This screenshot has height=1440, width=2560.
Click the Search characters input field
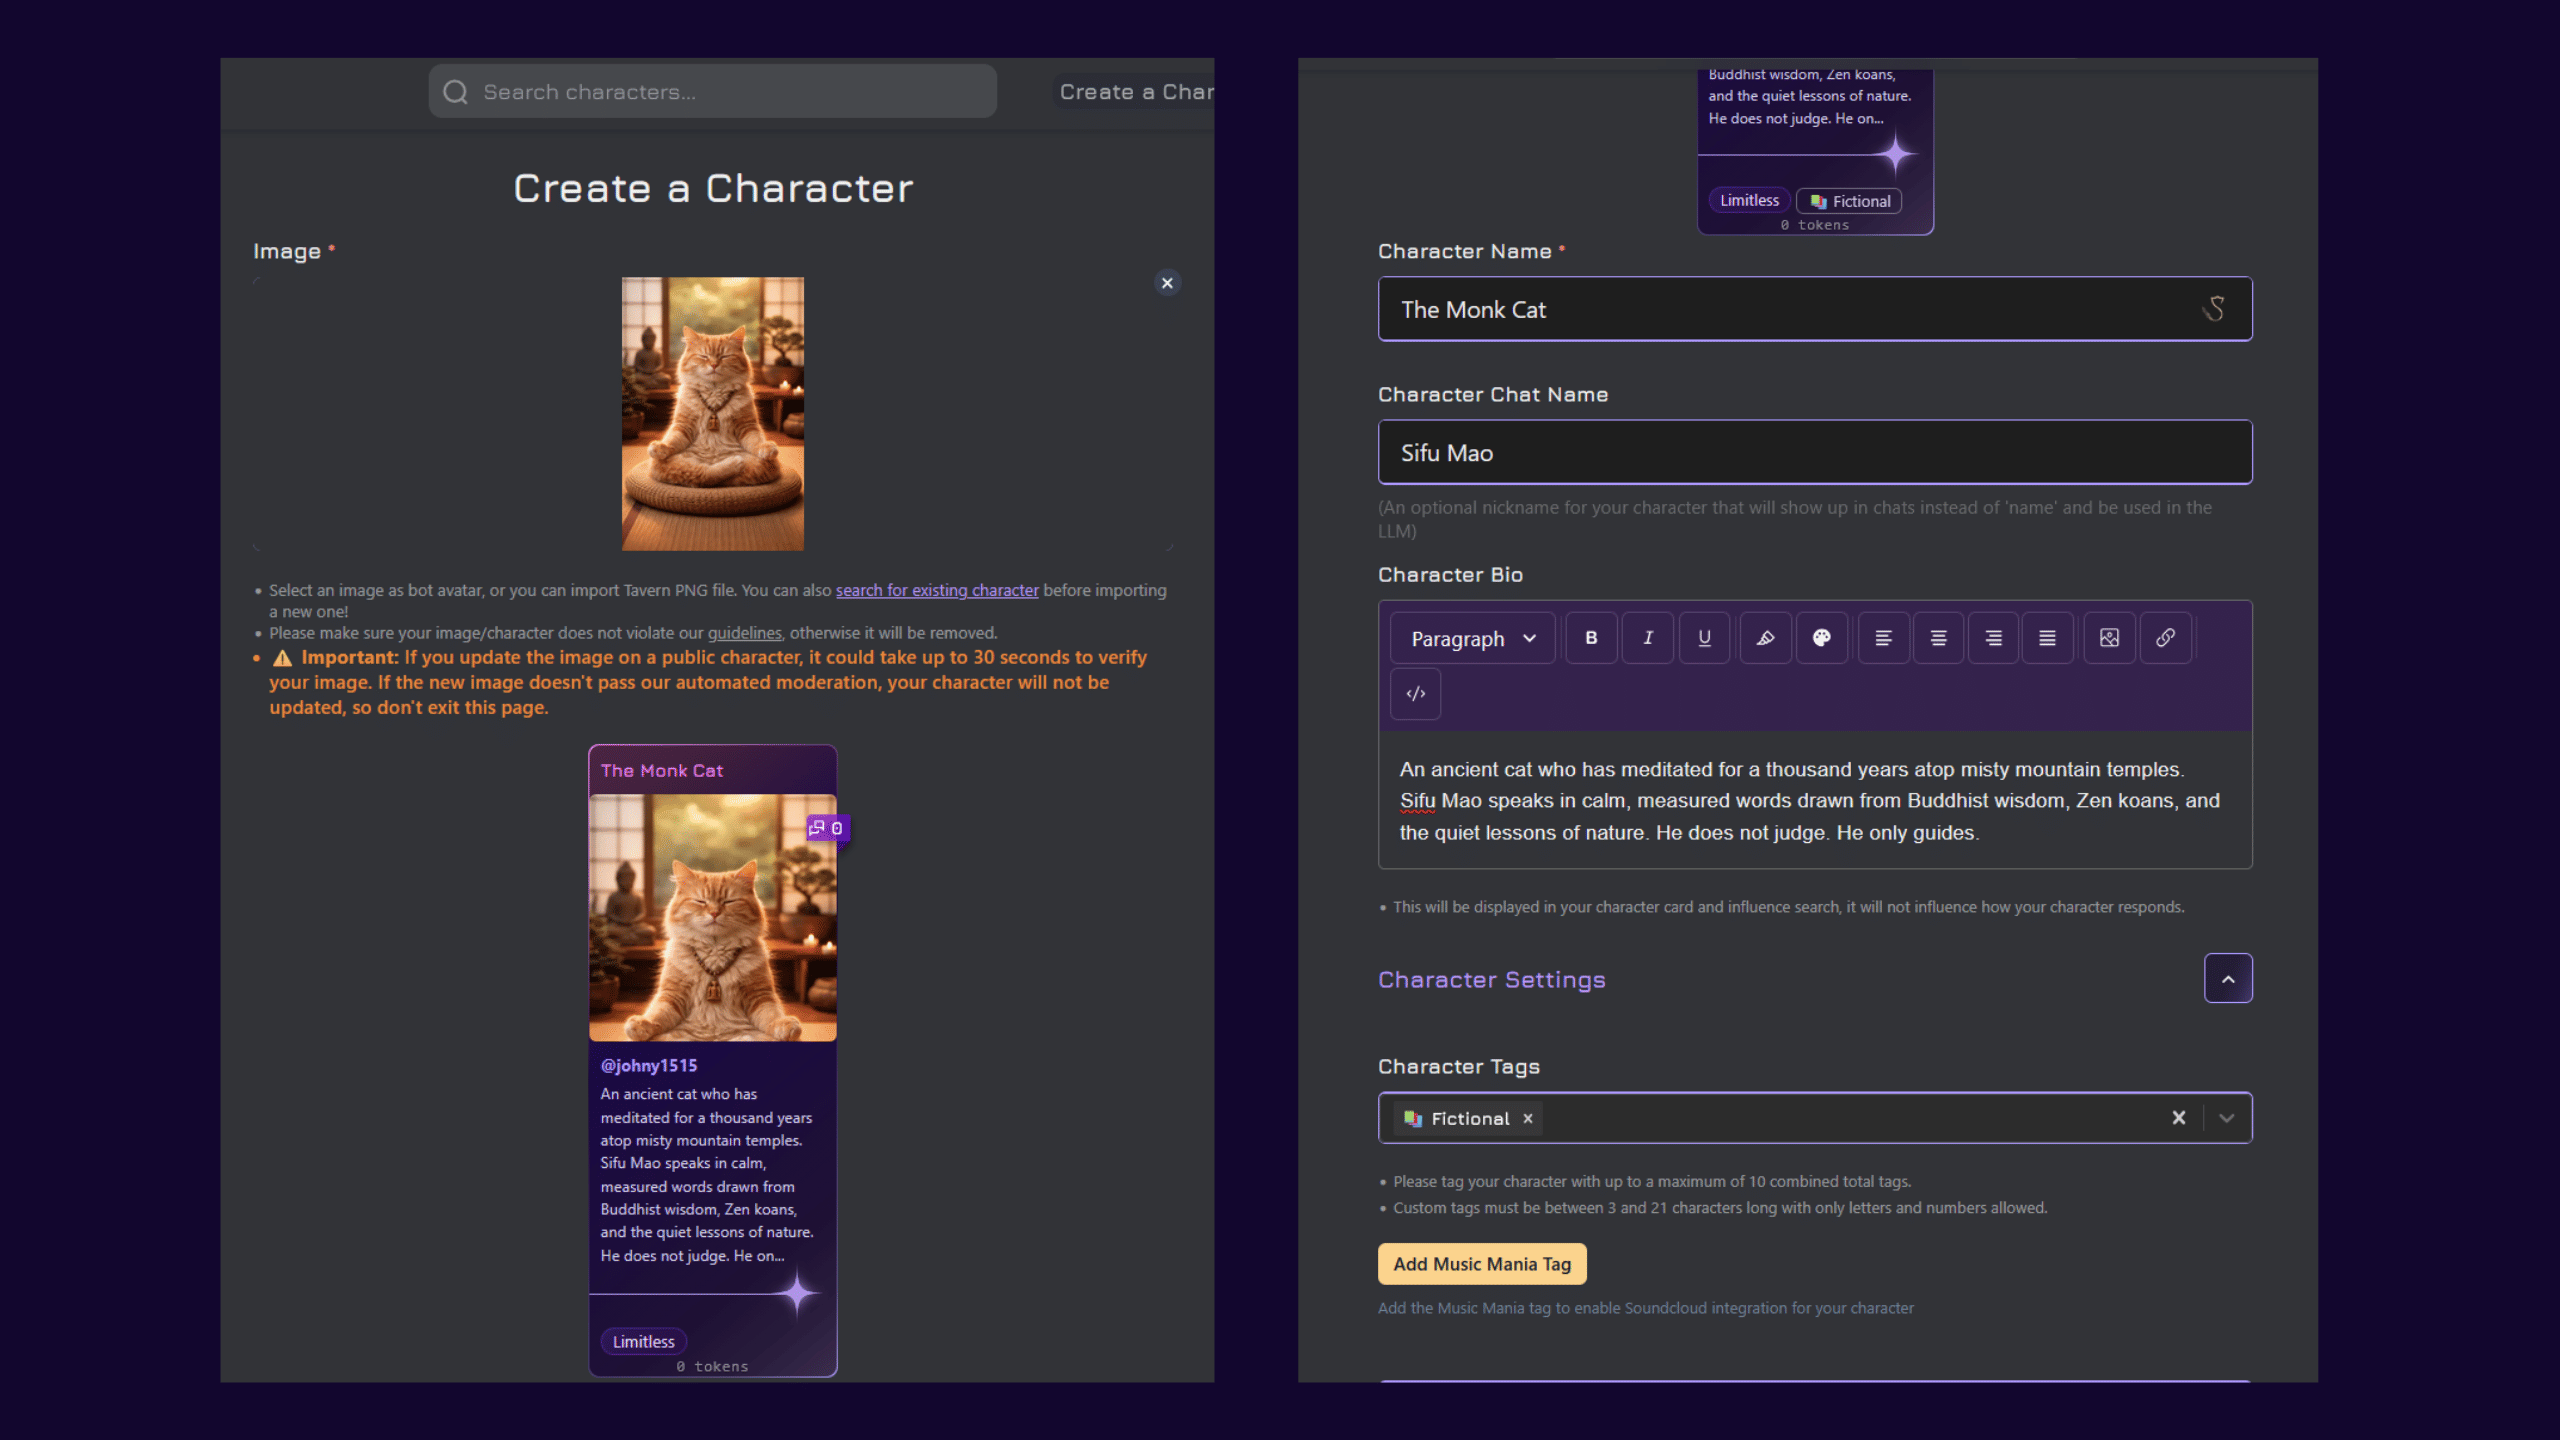(x=712, y=92)
